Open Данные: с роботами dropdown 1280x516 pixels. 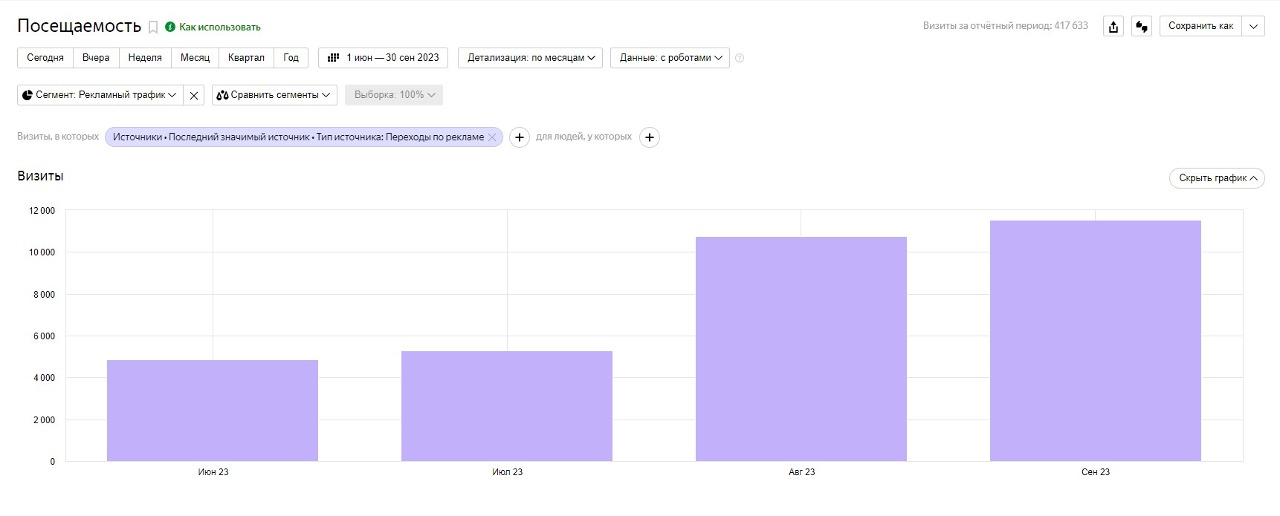click(669, 58)
